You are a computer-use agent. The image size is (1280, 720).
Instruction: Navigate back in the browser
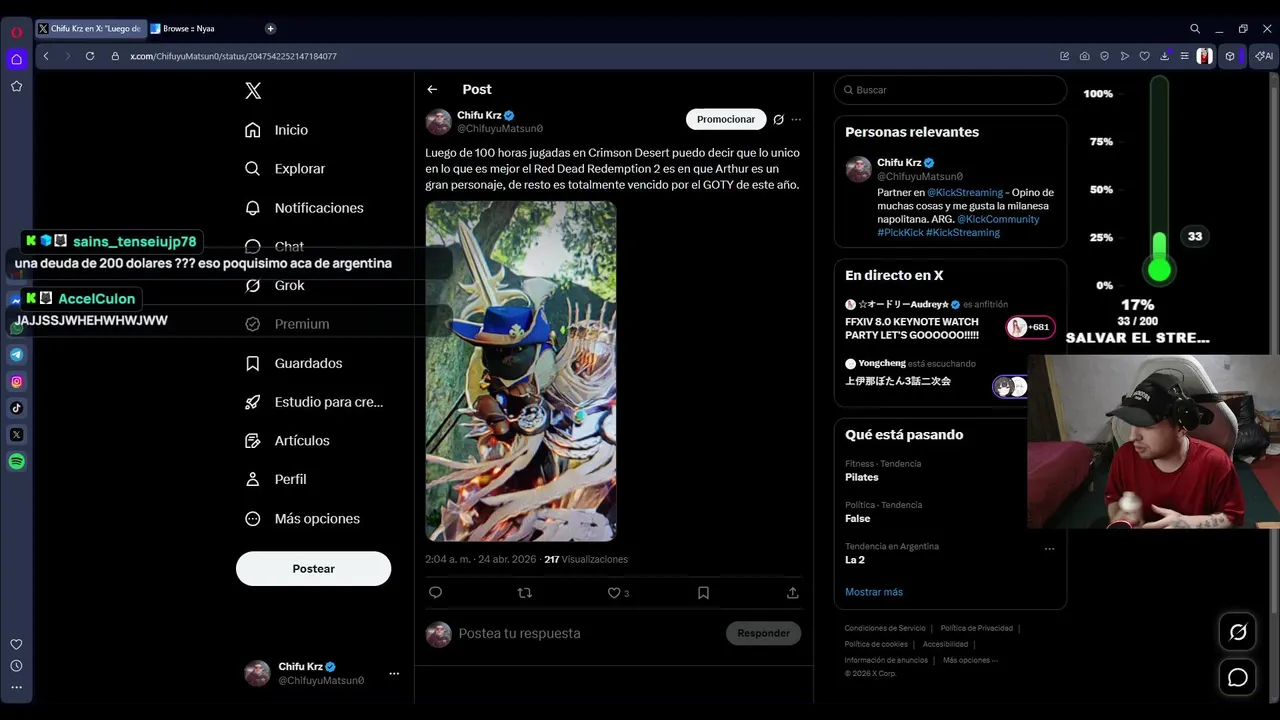pyautogui.click(x=46, y=56)
